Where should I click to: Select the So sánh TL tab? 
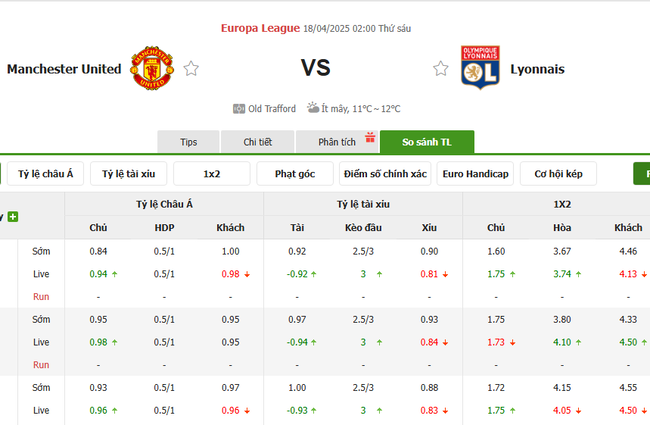(427, 142)
